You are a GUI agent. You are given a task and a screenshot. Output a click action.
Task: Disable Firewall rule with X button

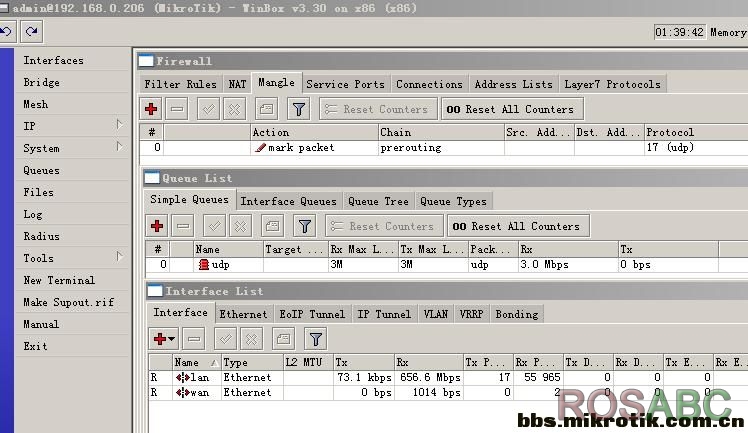tap(234, 109)
